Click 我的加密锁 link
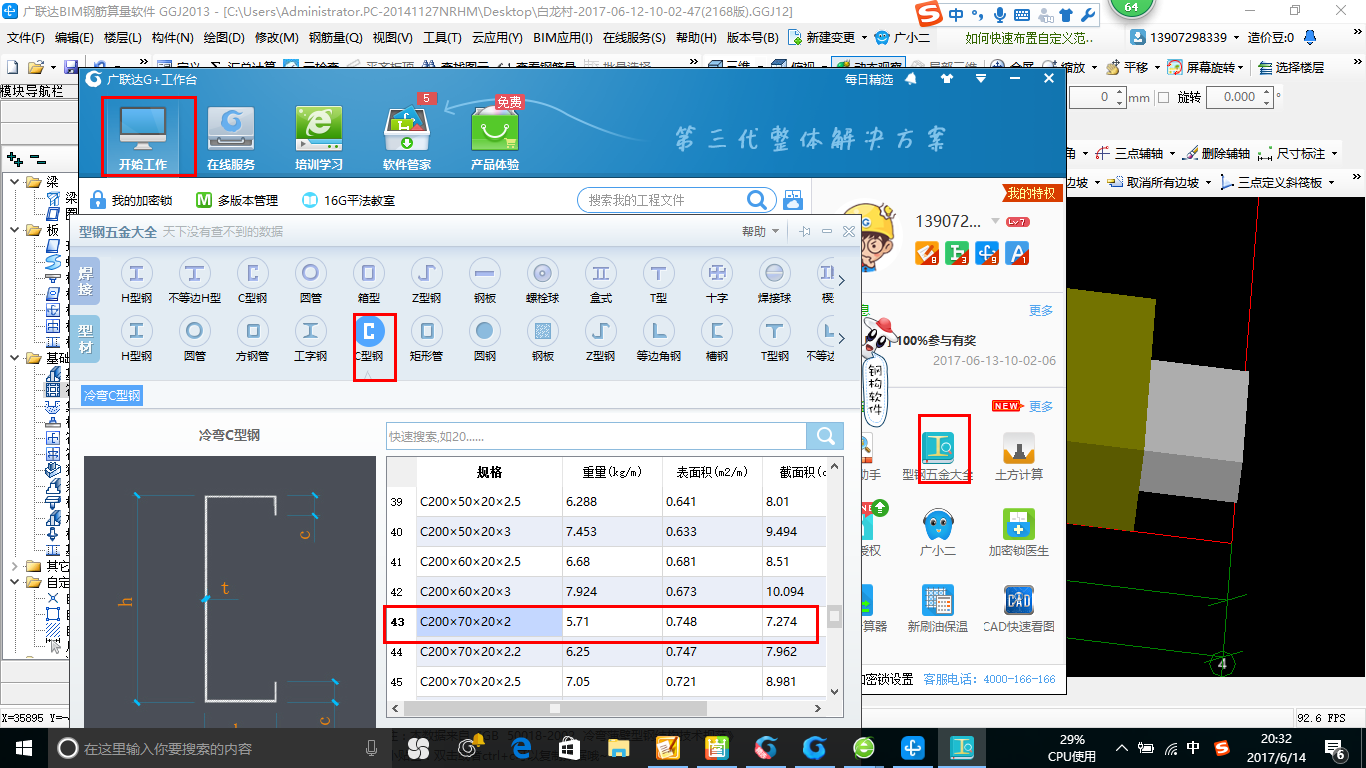The height and width of the screenshot is (768, 1366). coord(131,200)
